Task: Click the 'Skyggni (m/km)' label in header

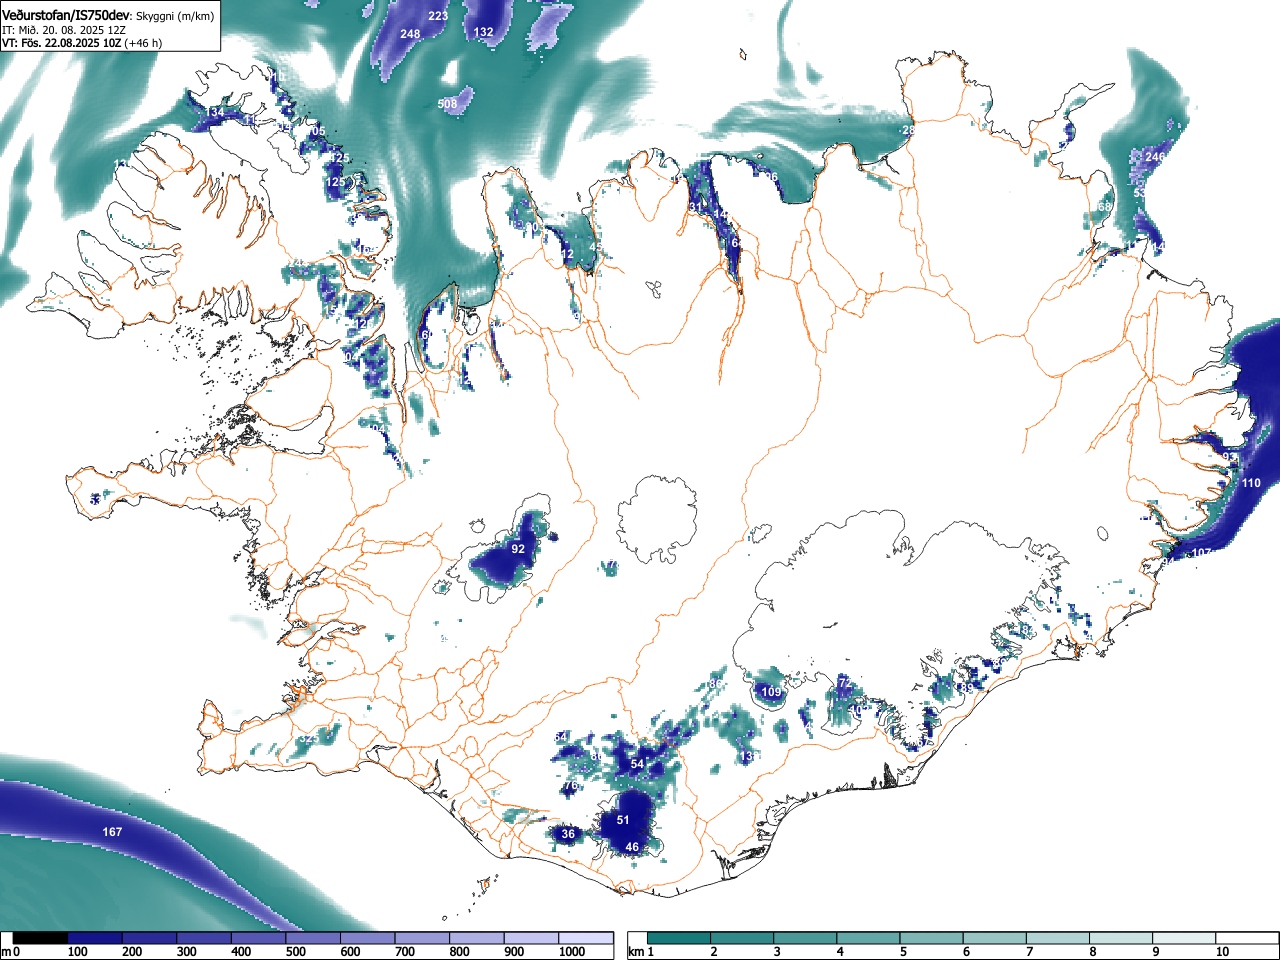Action: 173,17
